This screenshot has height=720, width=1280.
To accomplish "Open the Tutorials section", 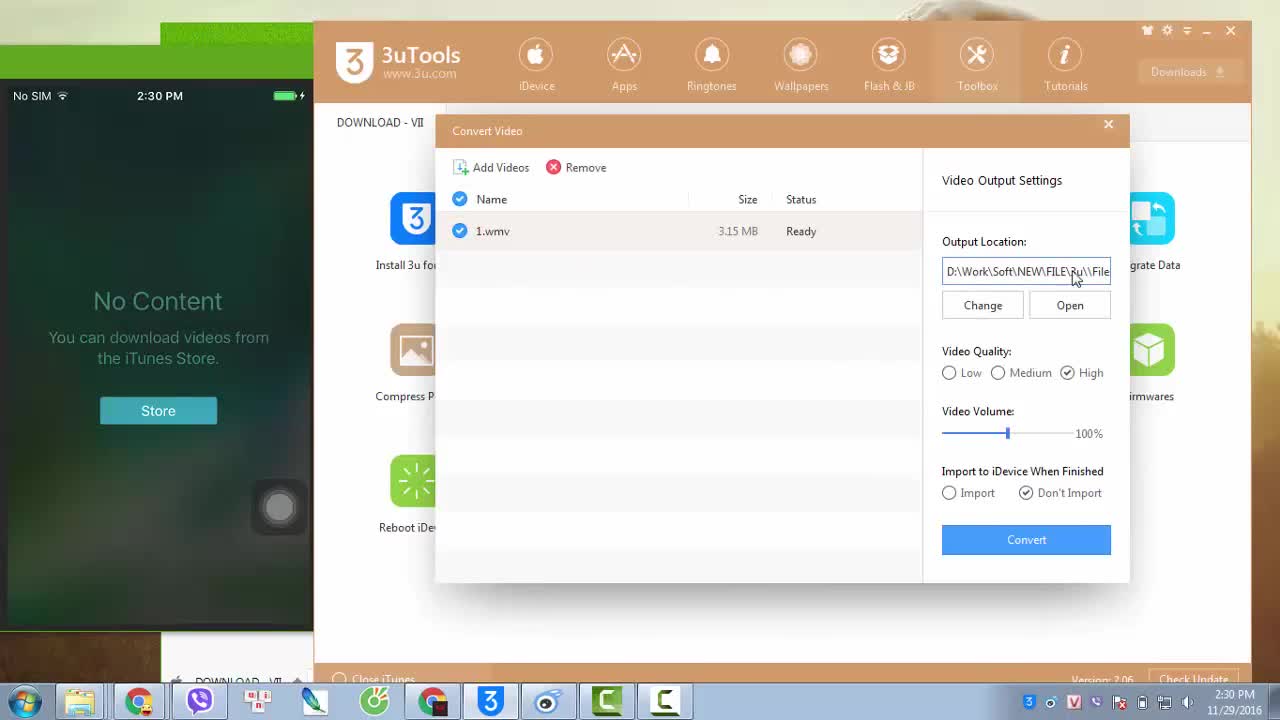I will coord(1065,66).
